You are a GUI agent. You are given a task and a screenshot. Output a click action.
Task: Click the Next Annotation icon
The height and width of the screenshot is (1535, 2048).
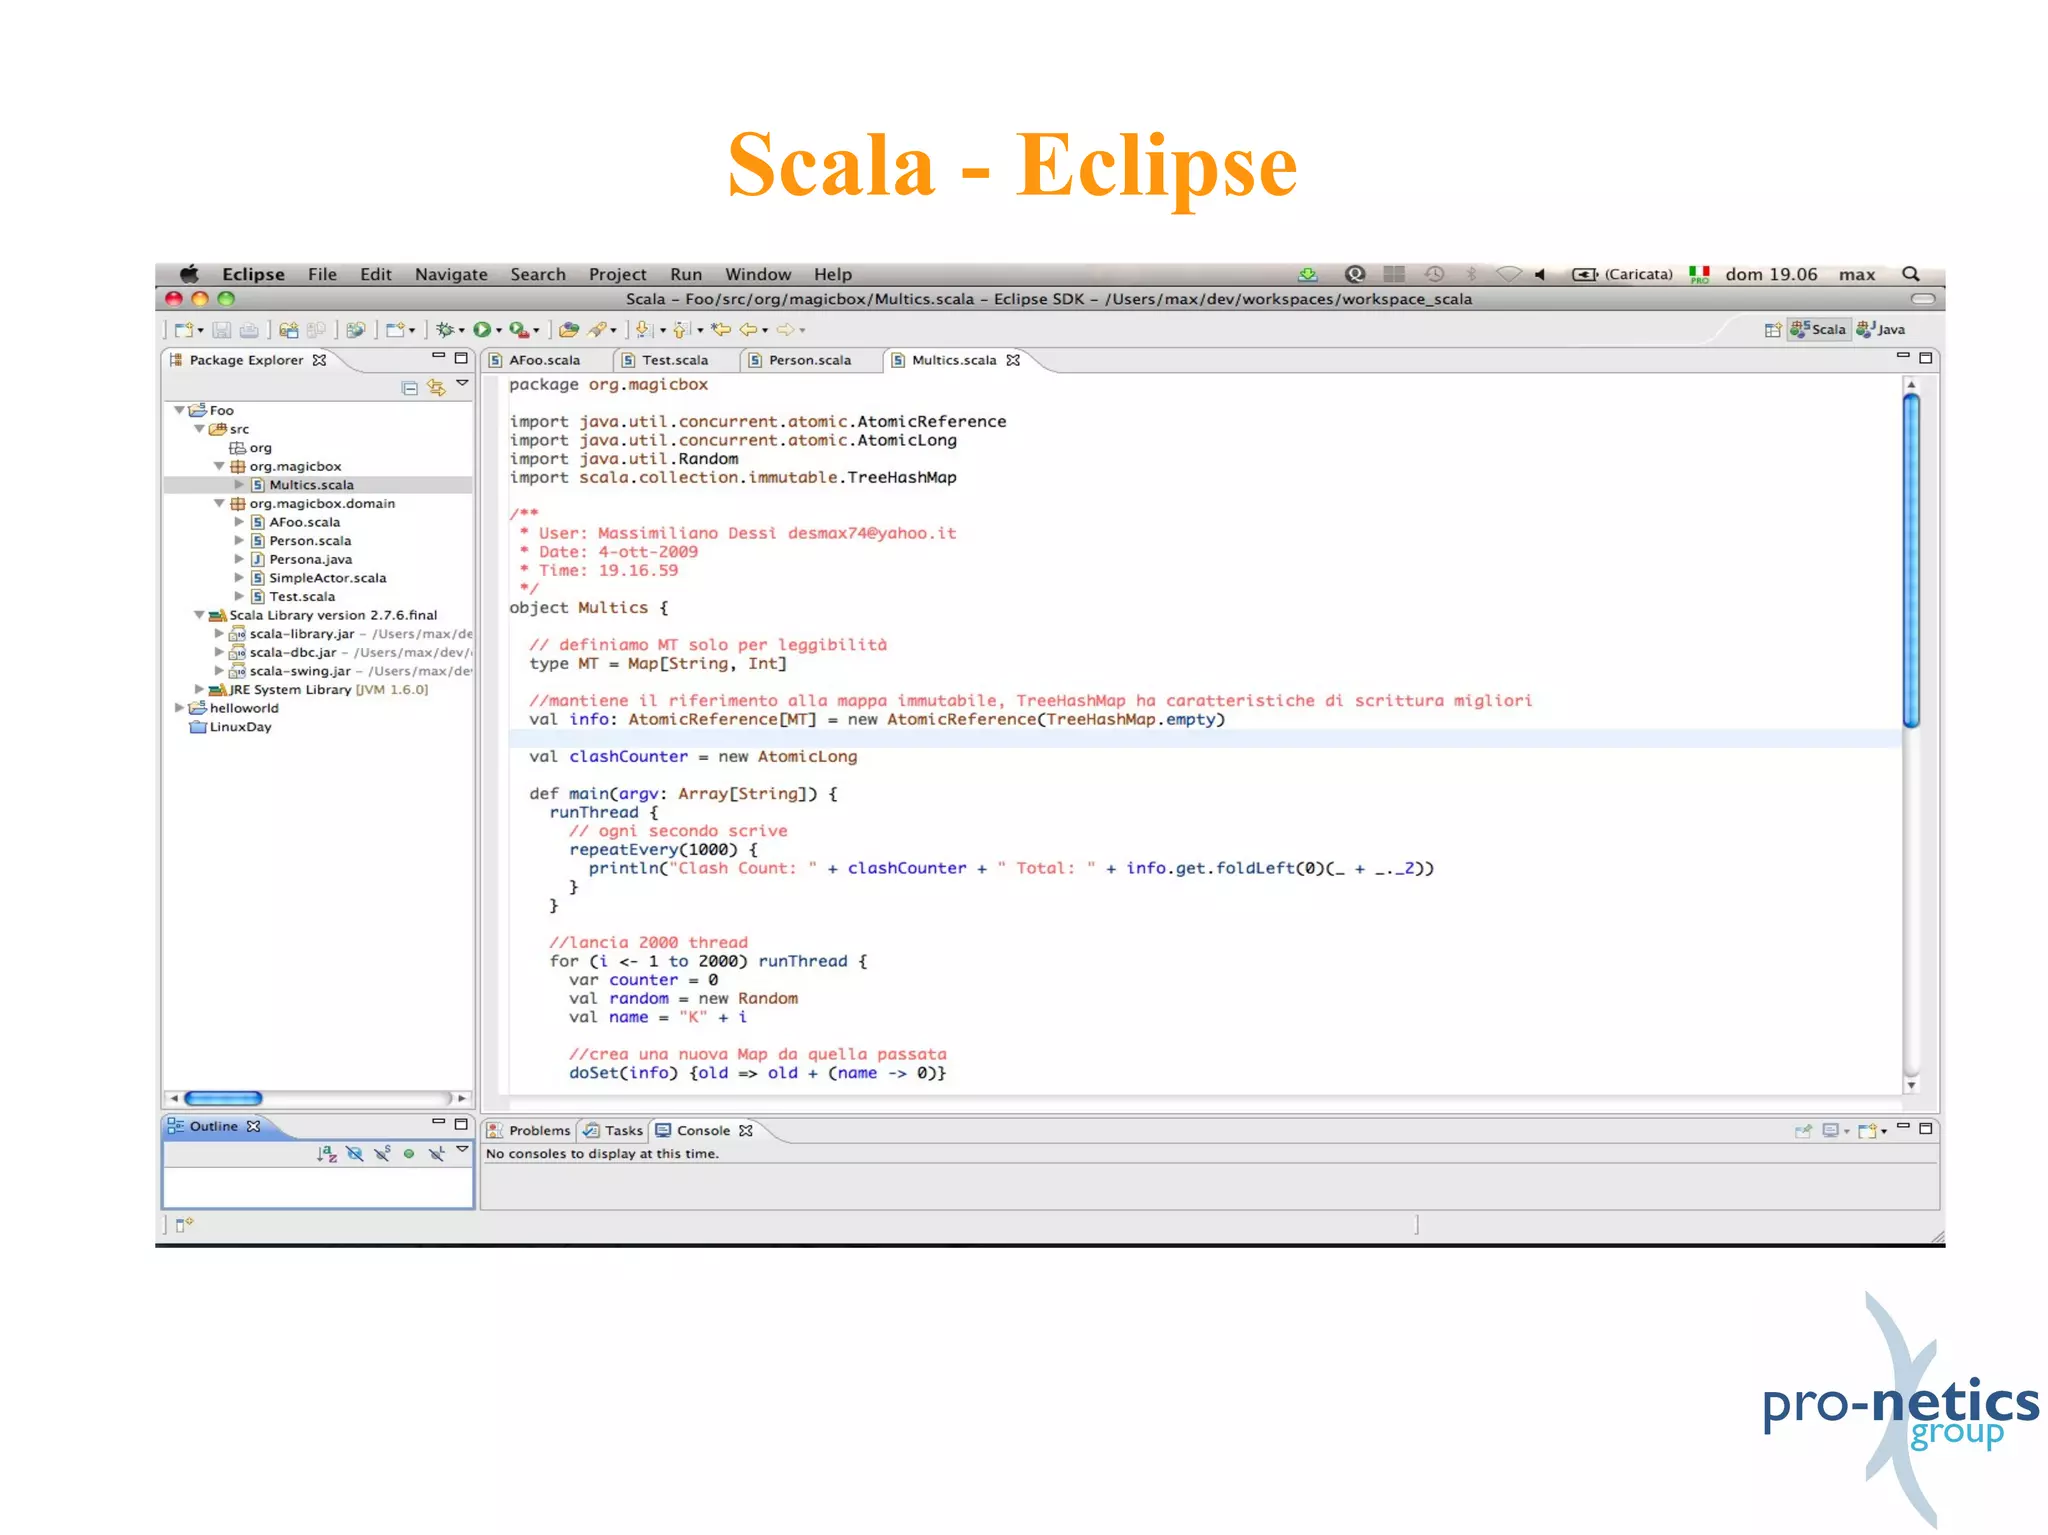coord(643,330)
